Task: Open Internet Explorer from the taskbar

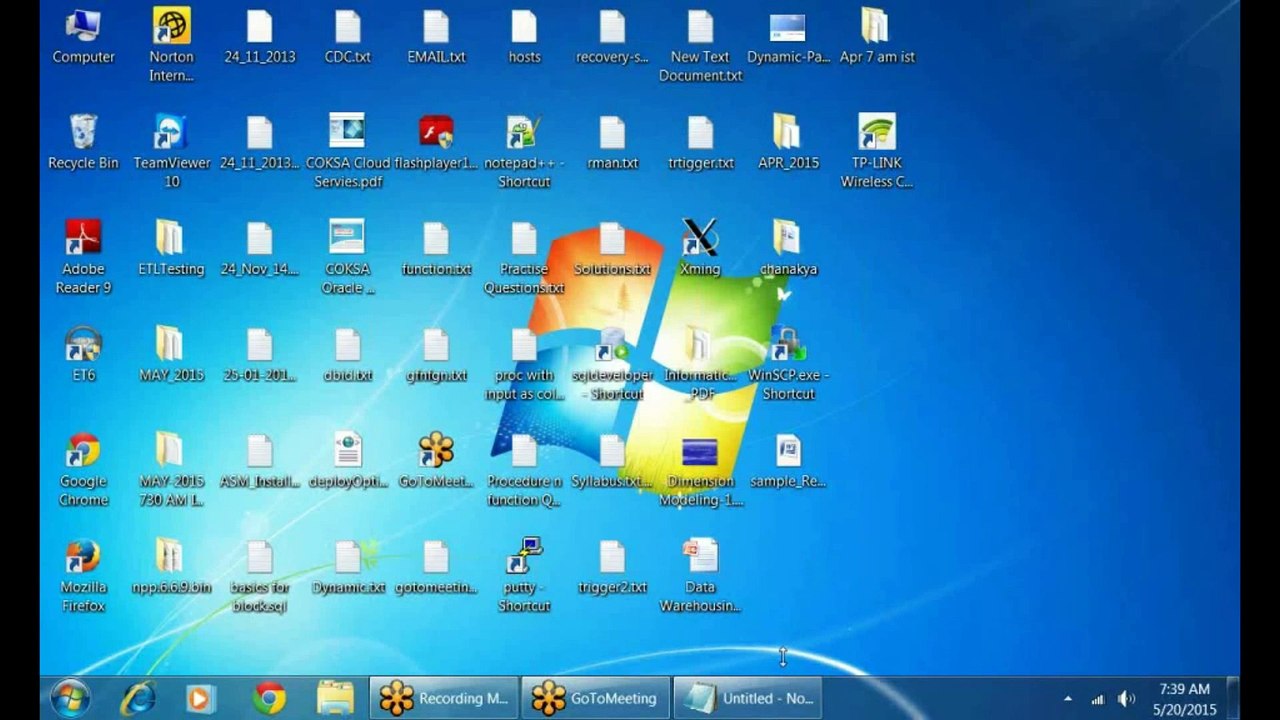Action: click(x=137, y=698)
